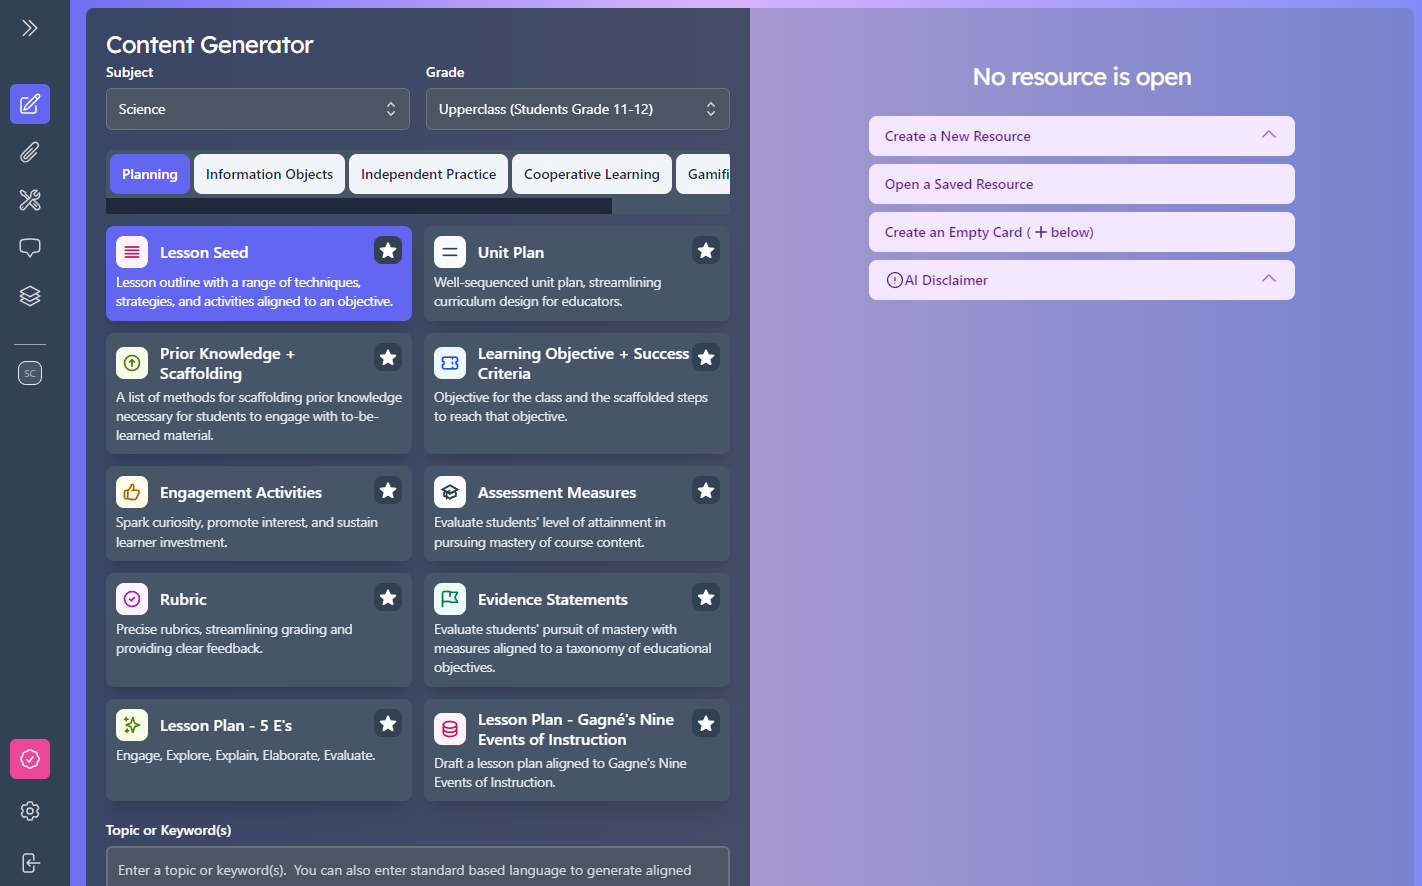This screenshot has width=1422, height=886.
Task: Toggle favorite star on Rubric card
Action: click(388, 597)
